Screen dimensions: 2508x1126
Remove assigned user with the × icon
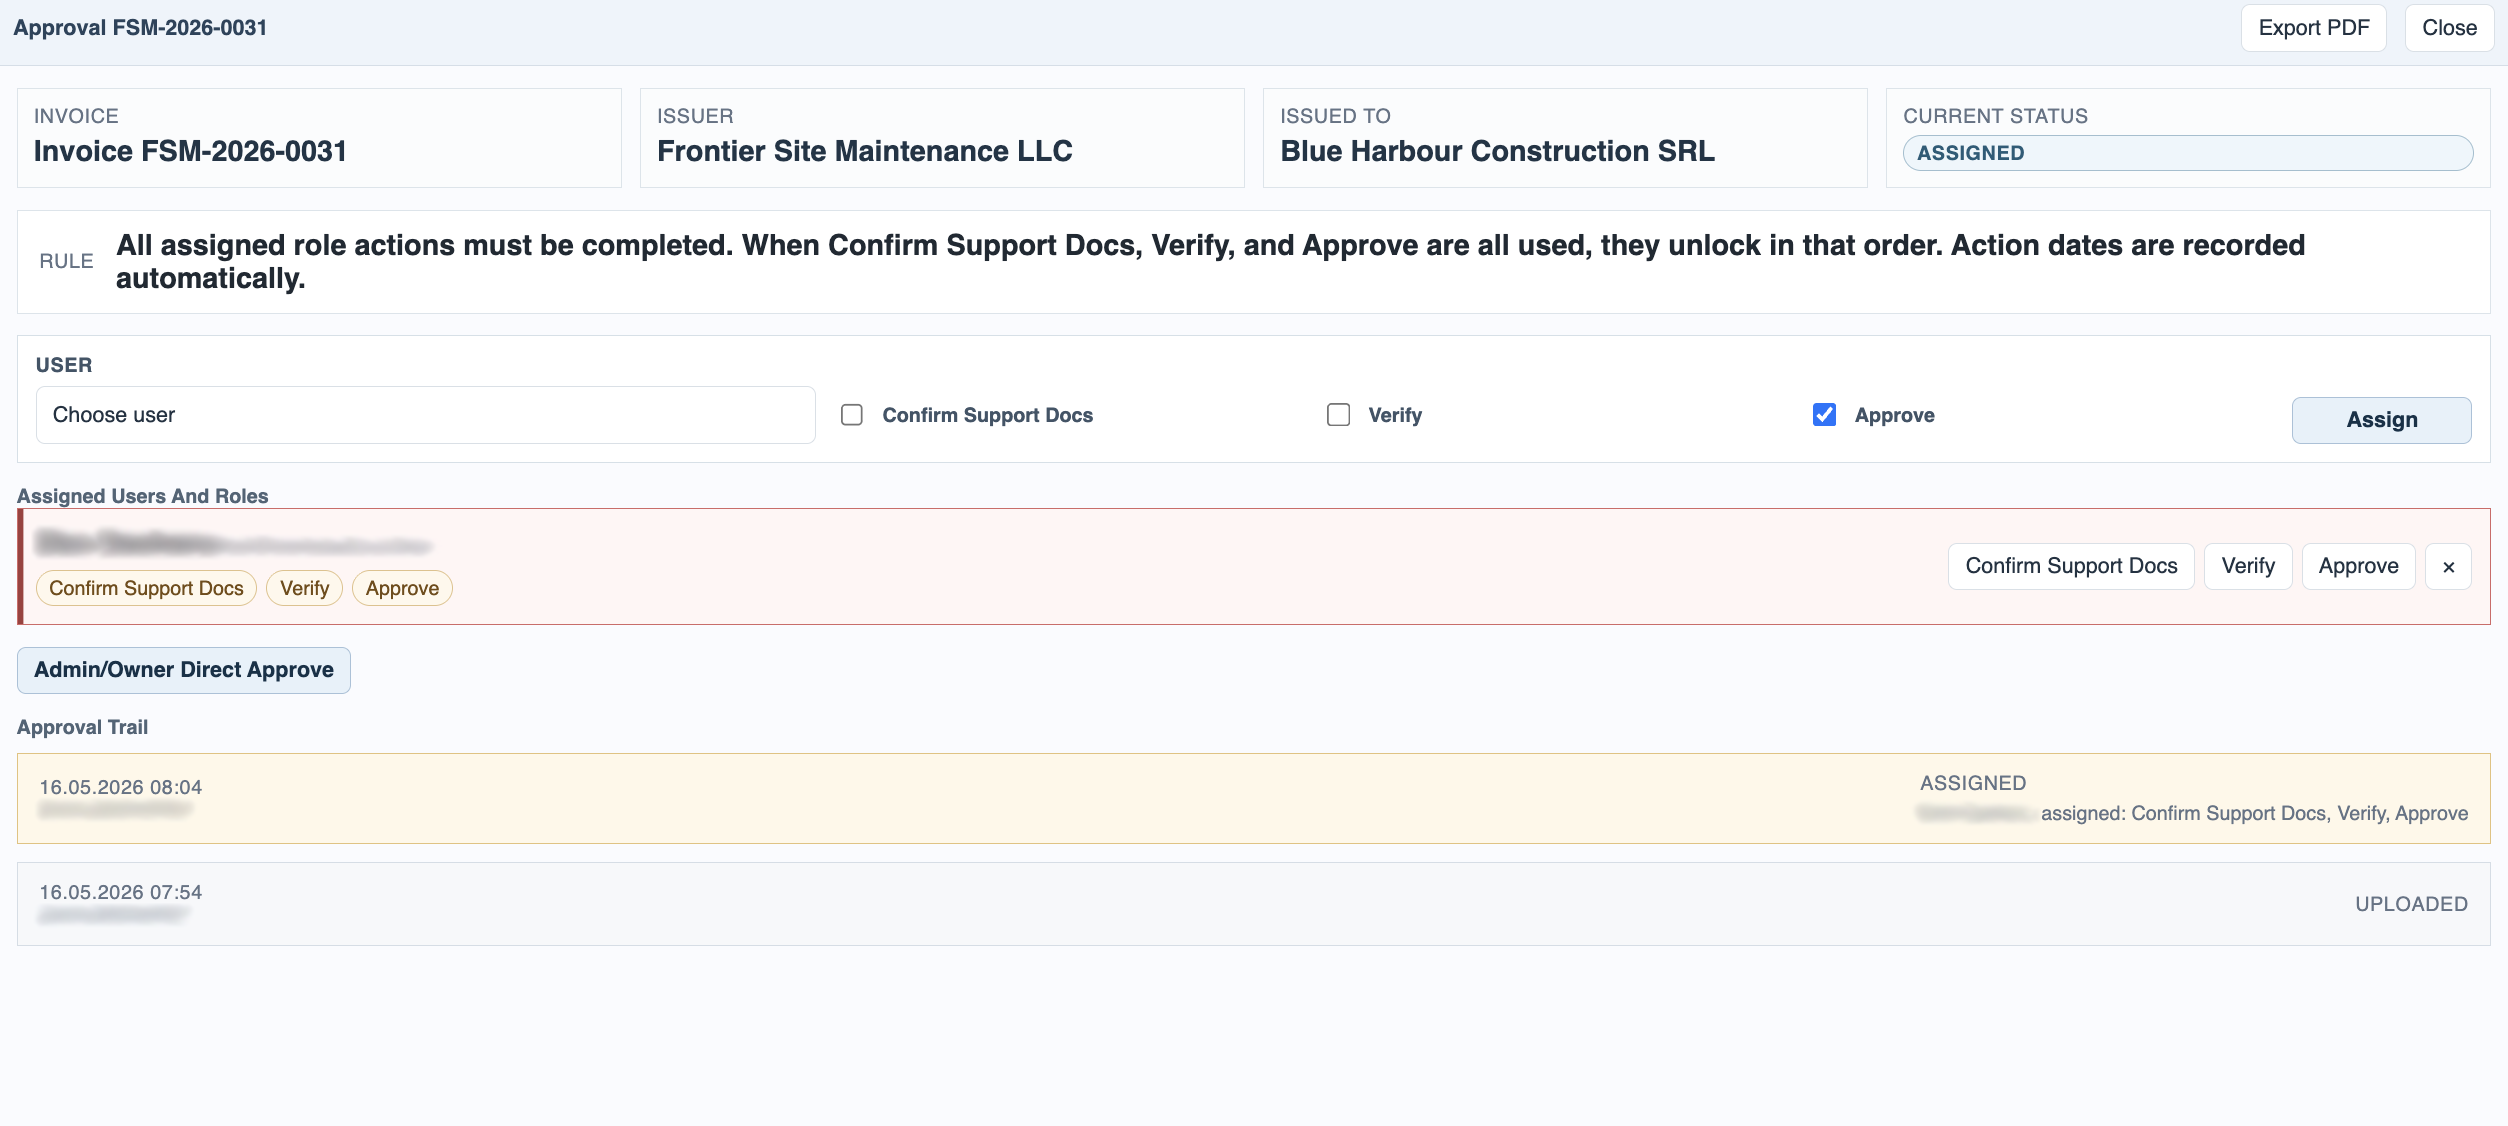point(2448,567)
